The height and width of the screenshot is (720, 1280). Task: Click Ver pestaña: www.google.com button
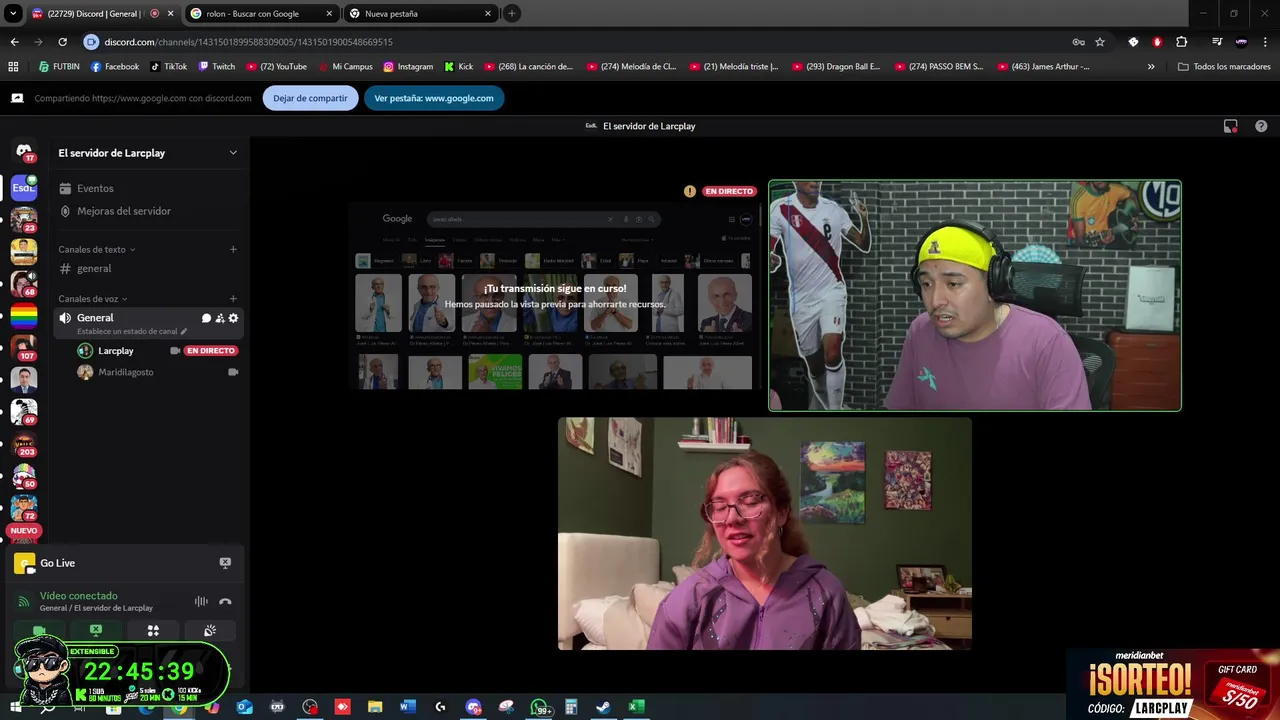coord(434,98)
